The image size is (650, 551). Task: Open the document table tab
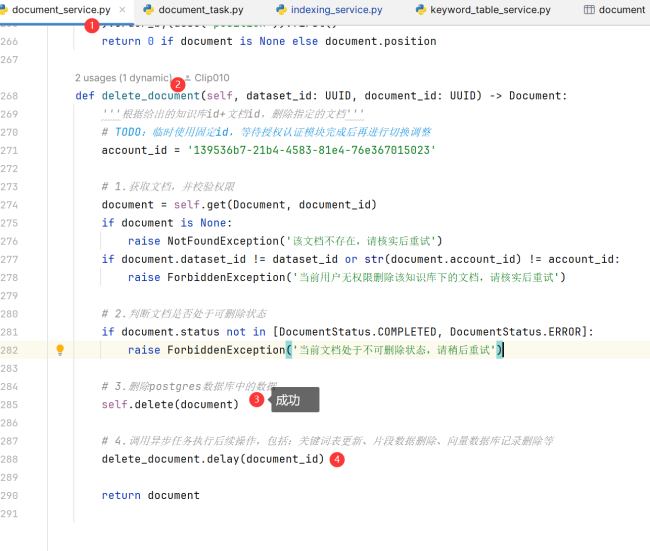(615, 10)
